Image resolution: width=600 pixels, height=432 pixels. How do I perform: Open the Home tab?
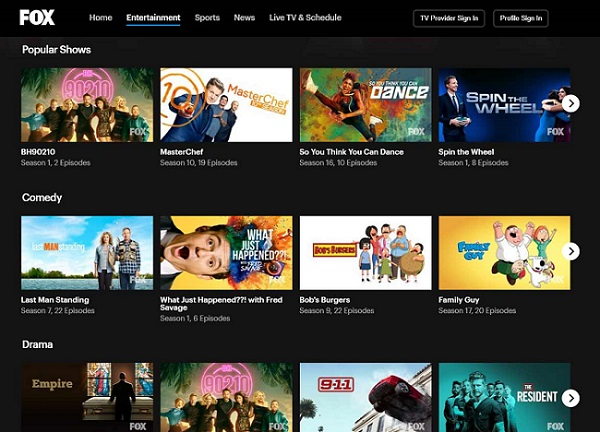click(100, 18)
